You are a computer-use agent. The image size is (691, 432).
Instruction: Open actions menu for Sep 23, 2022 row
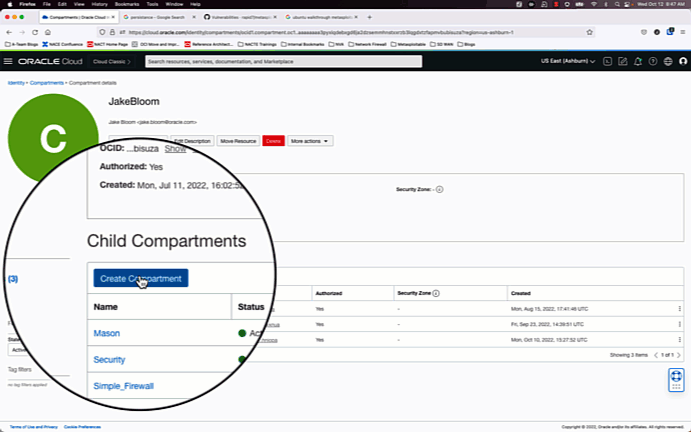pyautogui.click(x=679, y=324)
